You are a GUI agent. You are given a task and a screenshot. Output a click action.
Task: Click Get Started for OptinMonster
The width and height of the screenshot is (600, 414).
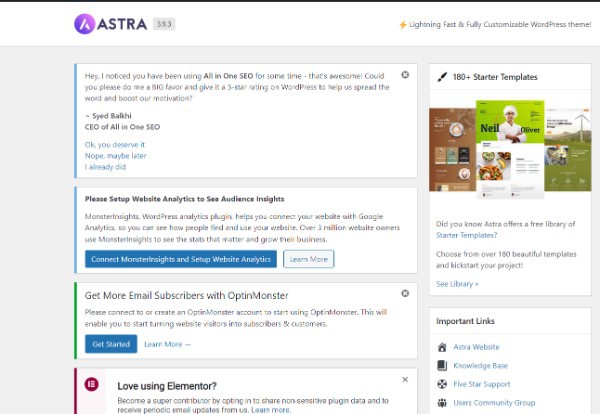click(111, 344)
